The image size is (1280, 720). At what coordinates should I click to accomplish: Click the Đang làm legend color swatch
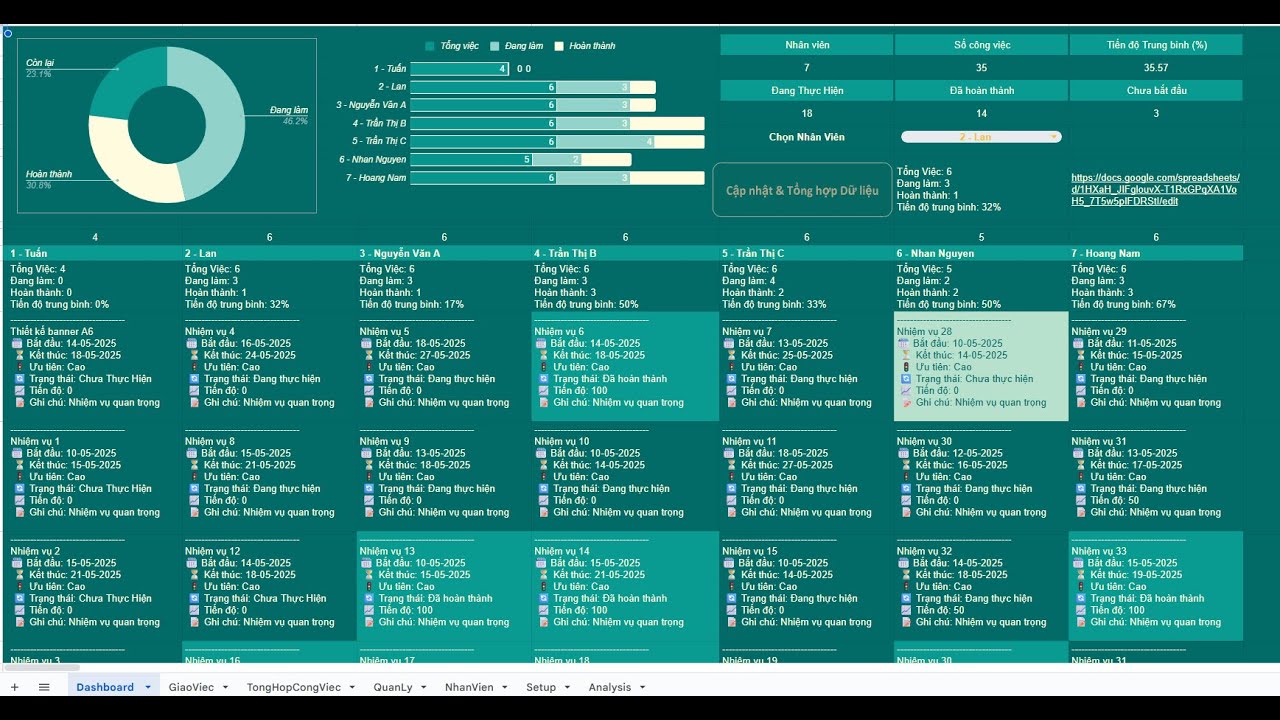pos(495,46)
